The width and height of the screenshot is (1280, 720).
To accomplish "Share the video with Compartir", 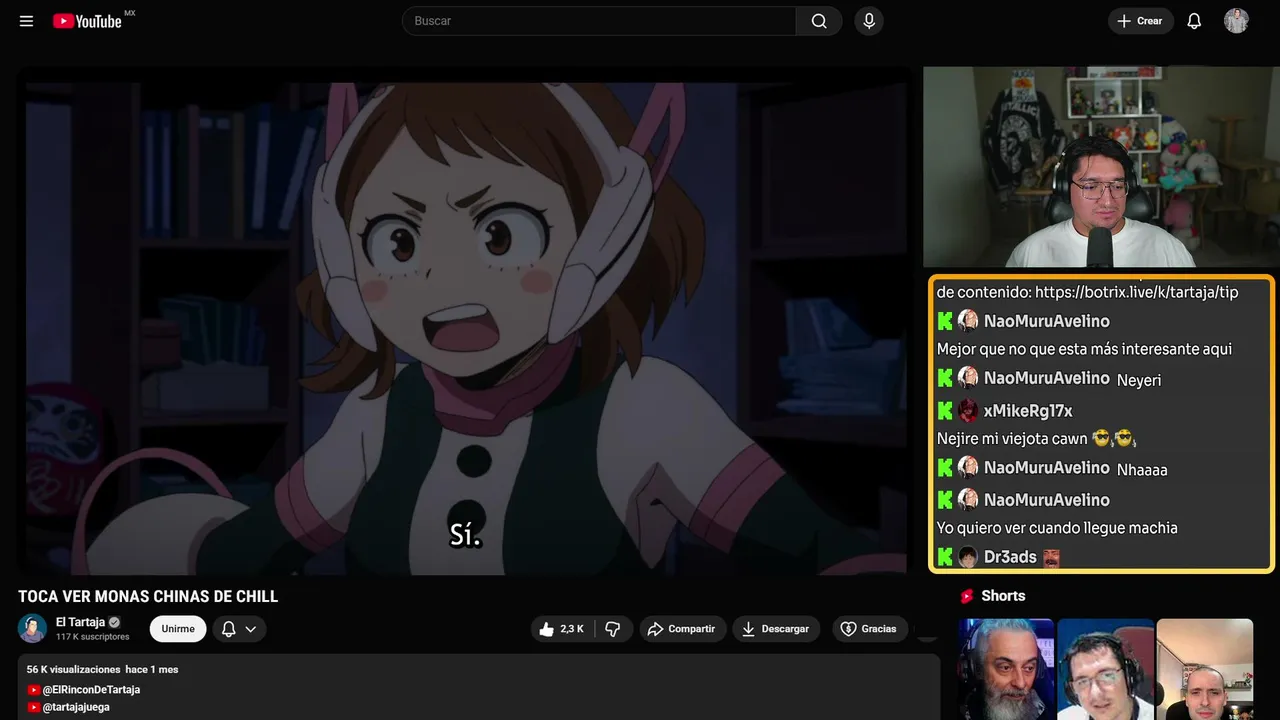I will (683, 629).
